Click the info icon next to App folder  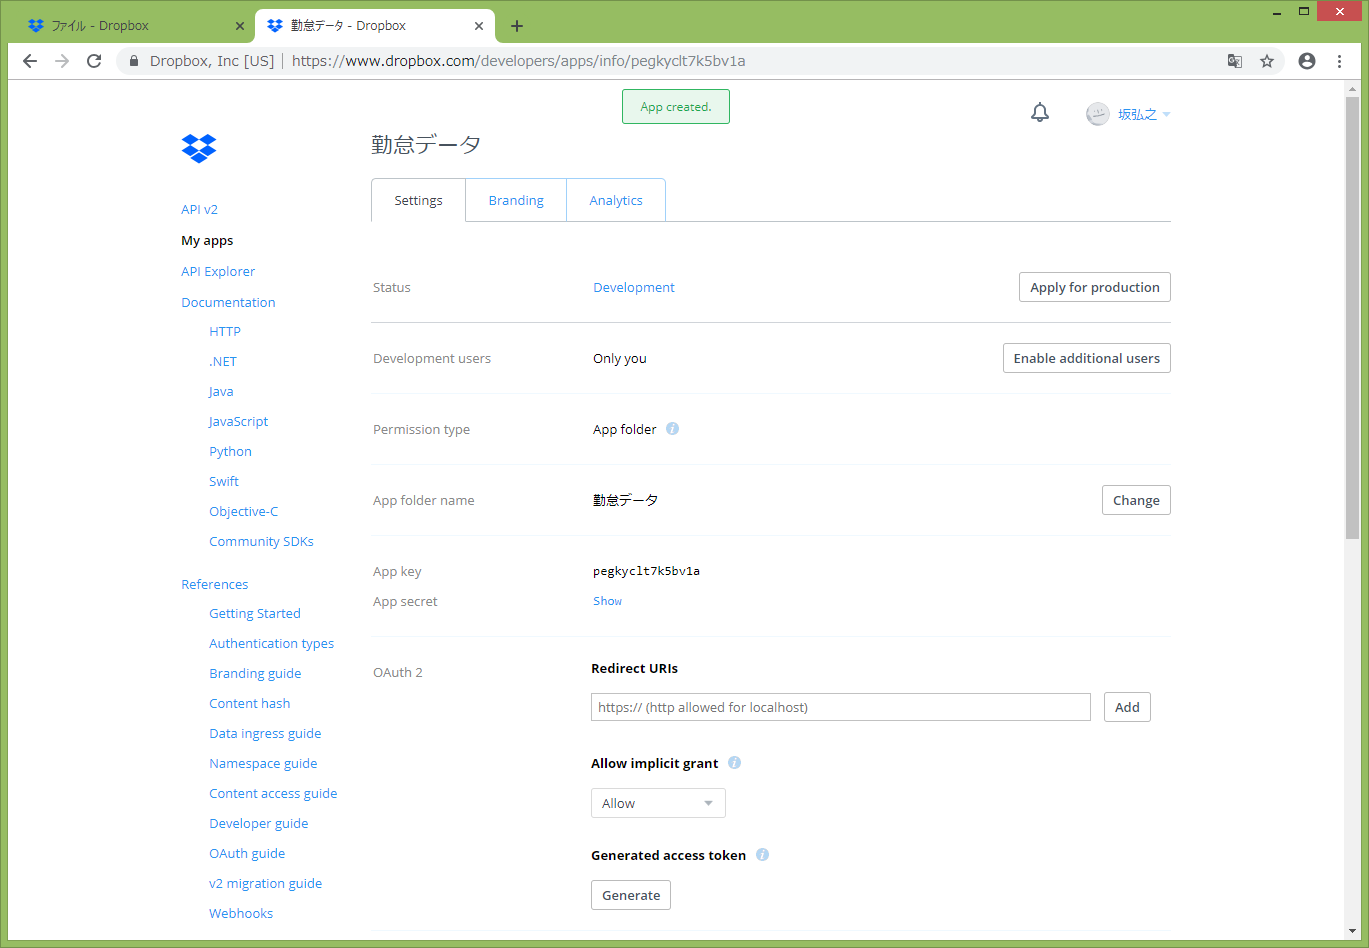point(672,429)
